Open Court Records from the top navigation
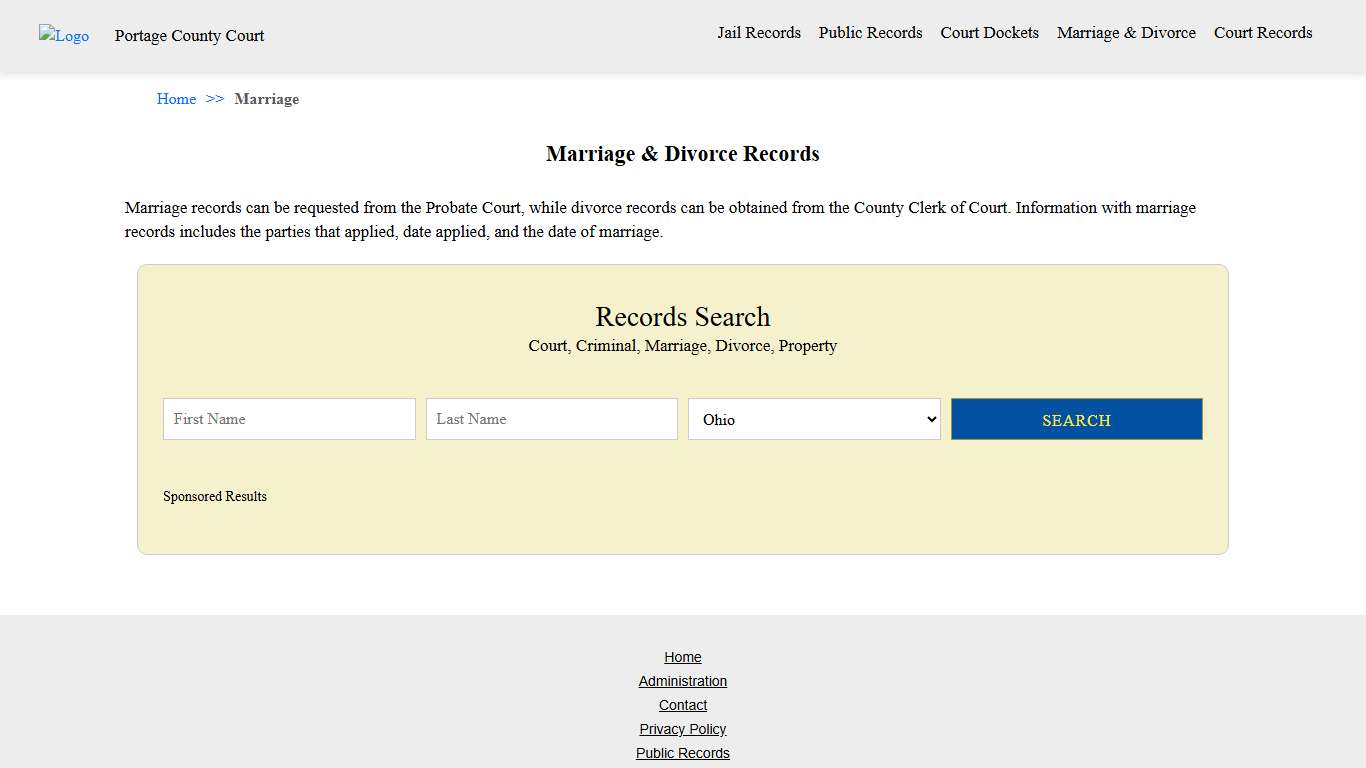The image size is (1366, 768). [1262, 32]
